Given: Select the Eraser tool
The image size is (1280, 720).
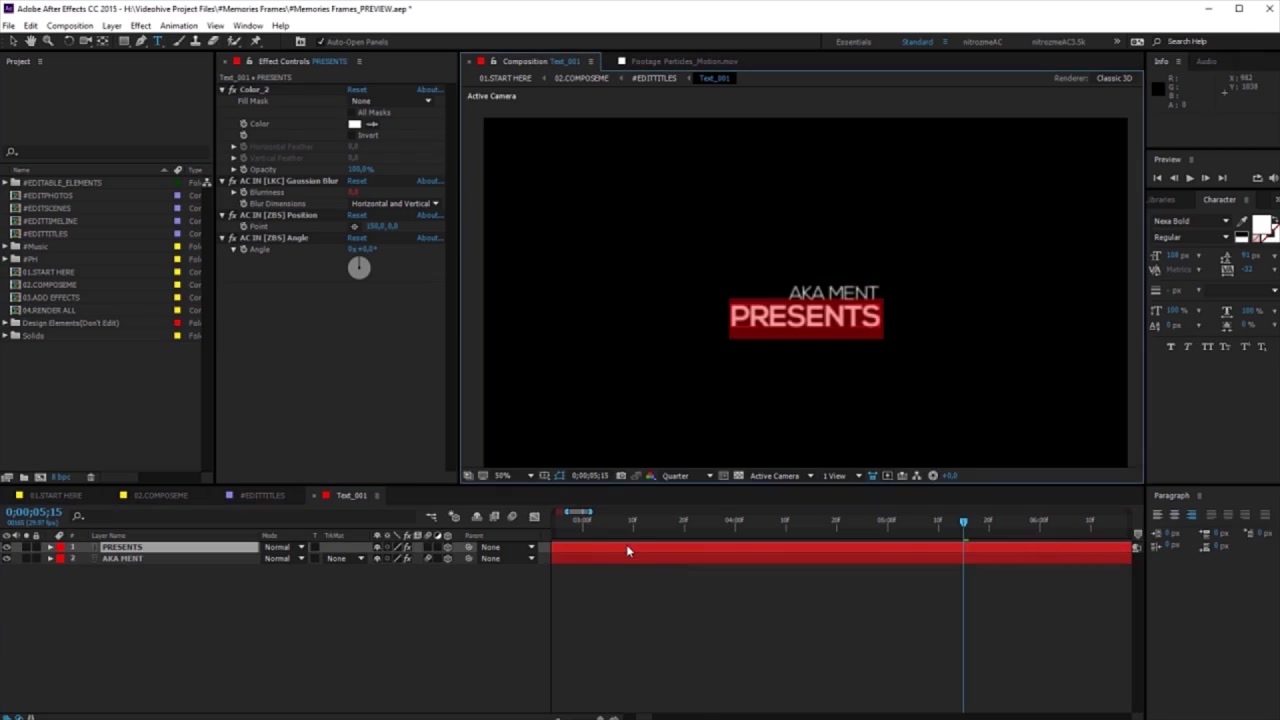Looking at the screenshot, I should pyautogui.click(x=213, y=41).
